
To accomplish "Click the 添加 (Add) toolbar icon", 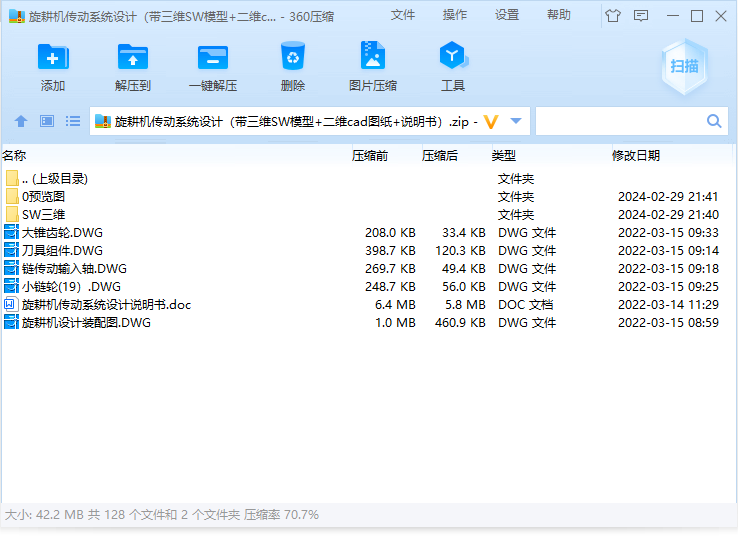I will click(53, 57).
